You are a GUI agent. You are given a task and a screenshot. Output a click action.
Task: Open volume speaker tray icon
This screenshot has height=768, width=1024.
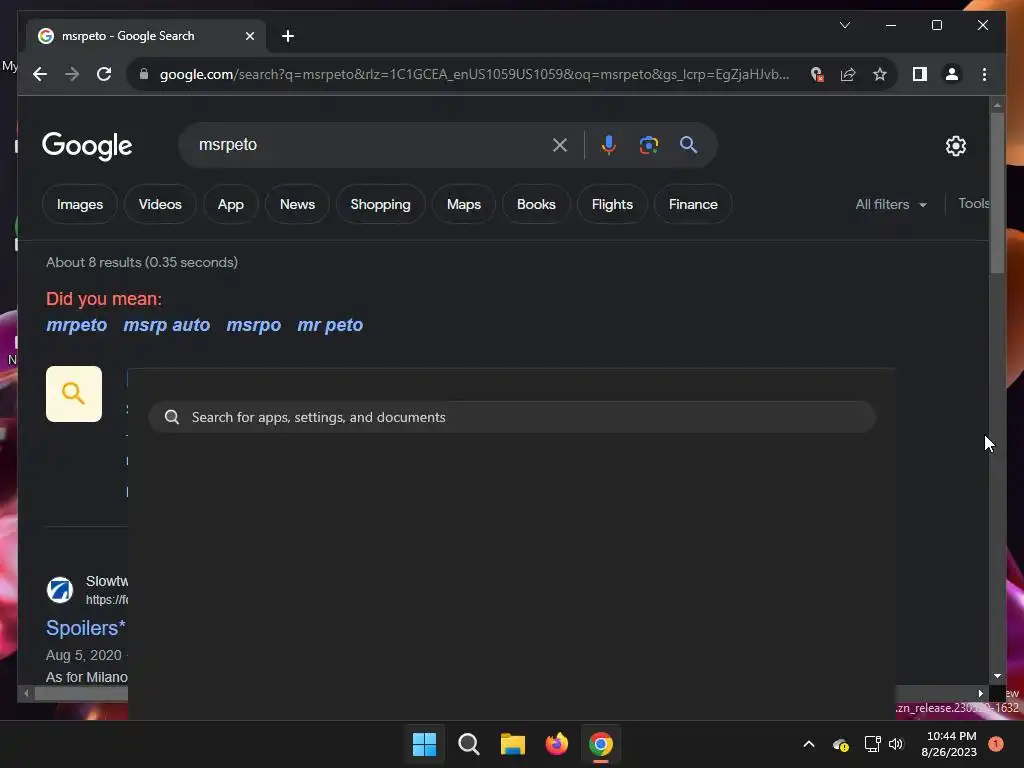pyautogui.click(x=896, y=744)
